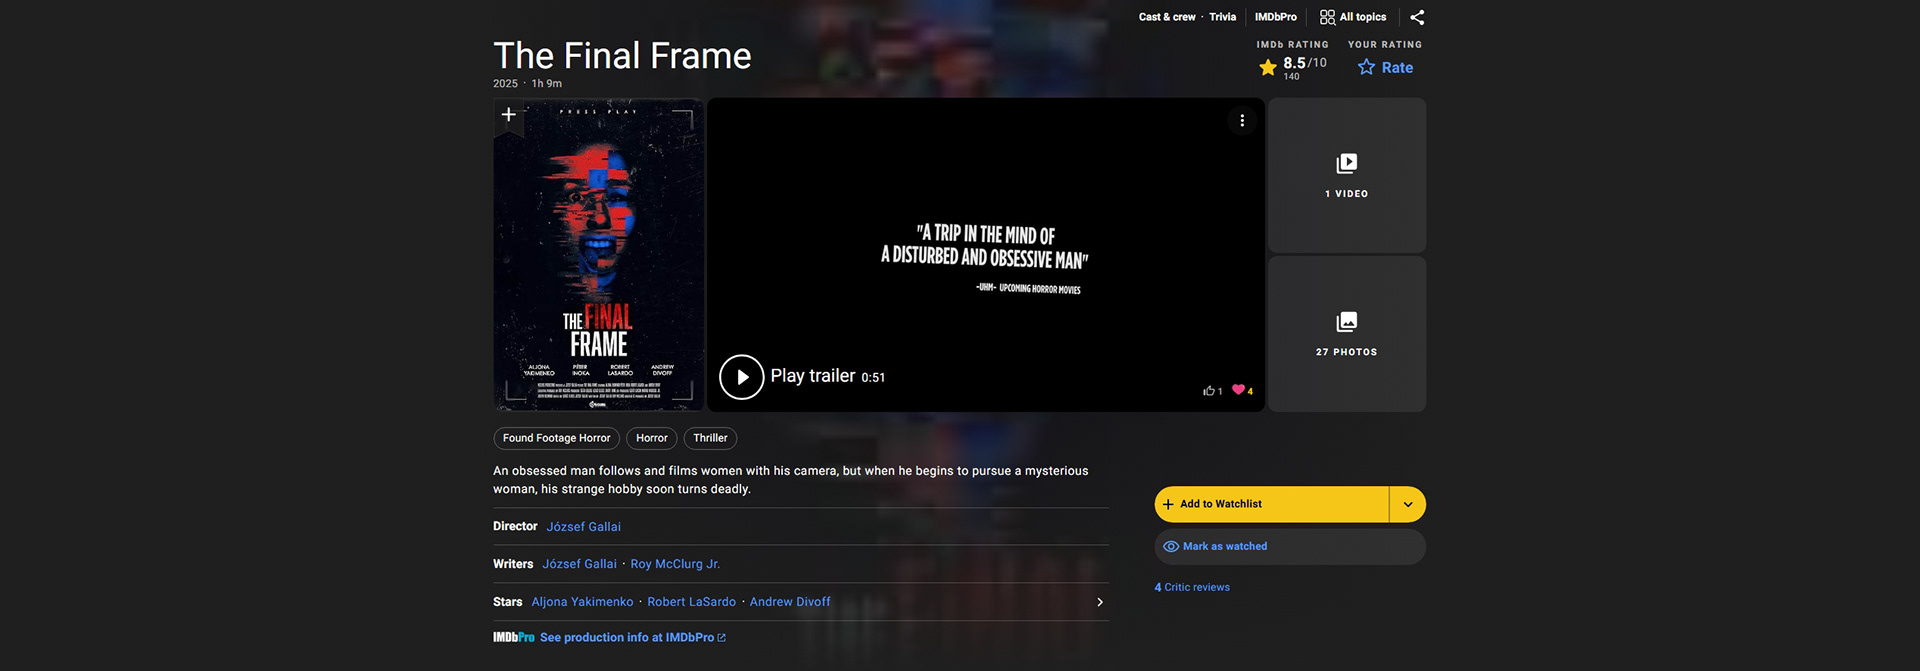1920x671 pixels.
Task: Click the Stars label heading
Action: click(508, 602)
